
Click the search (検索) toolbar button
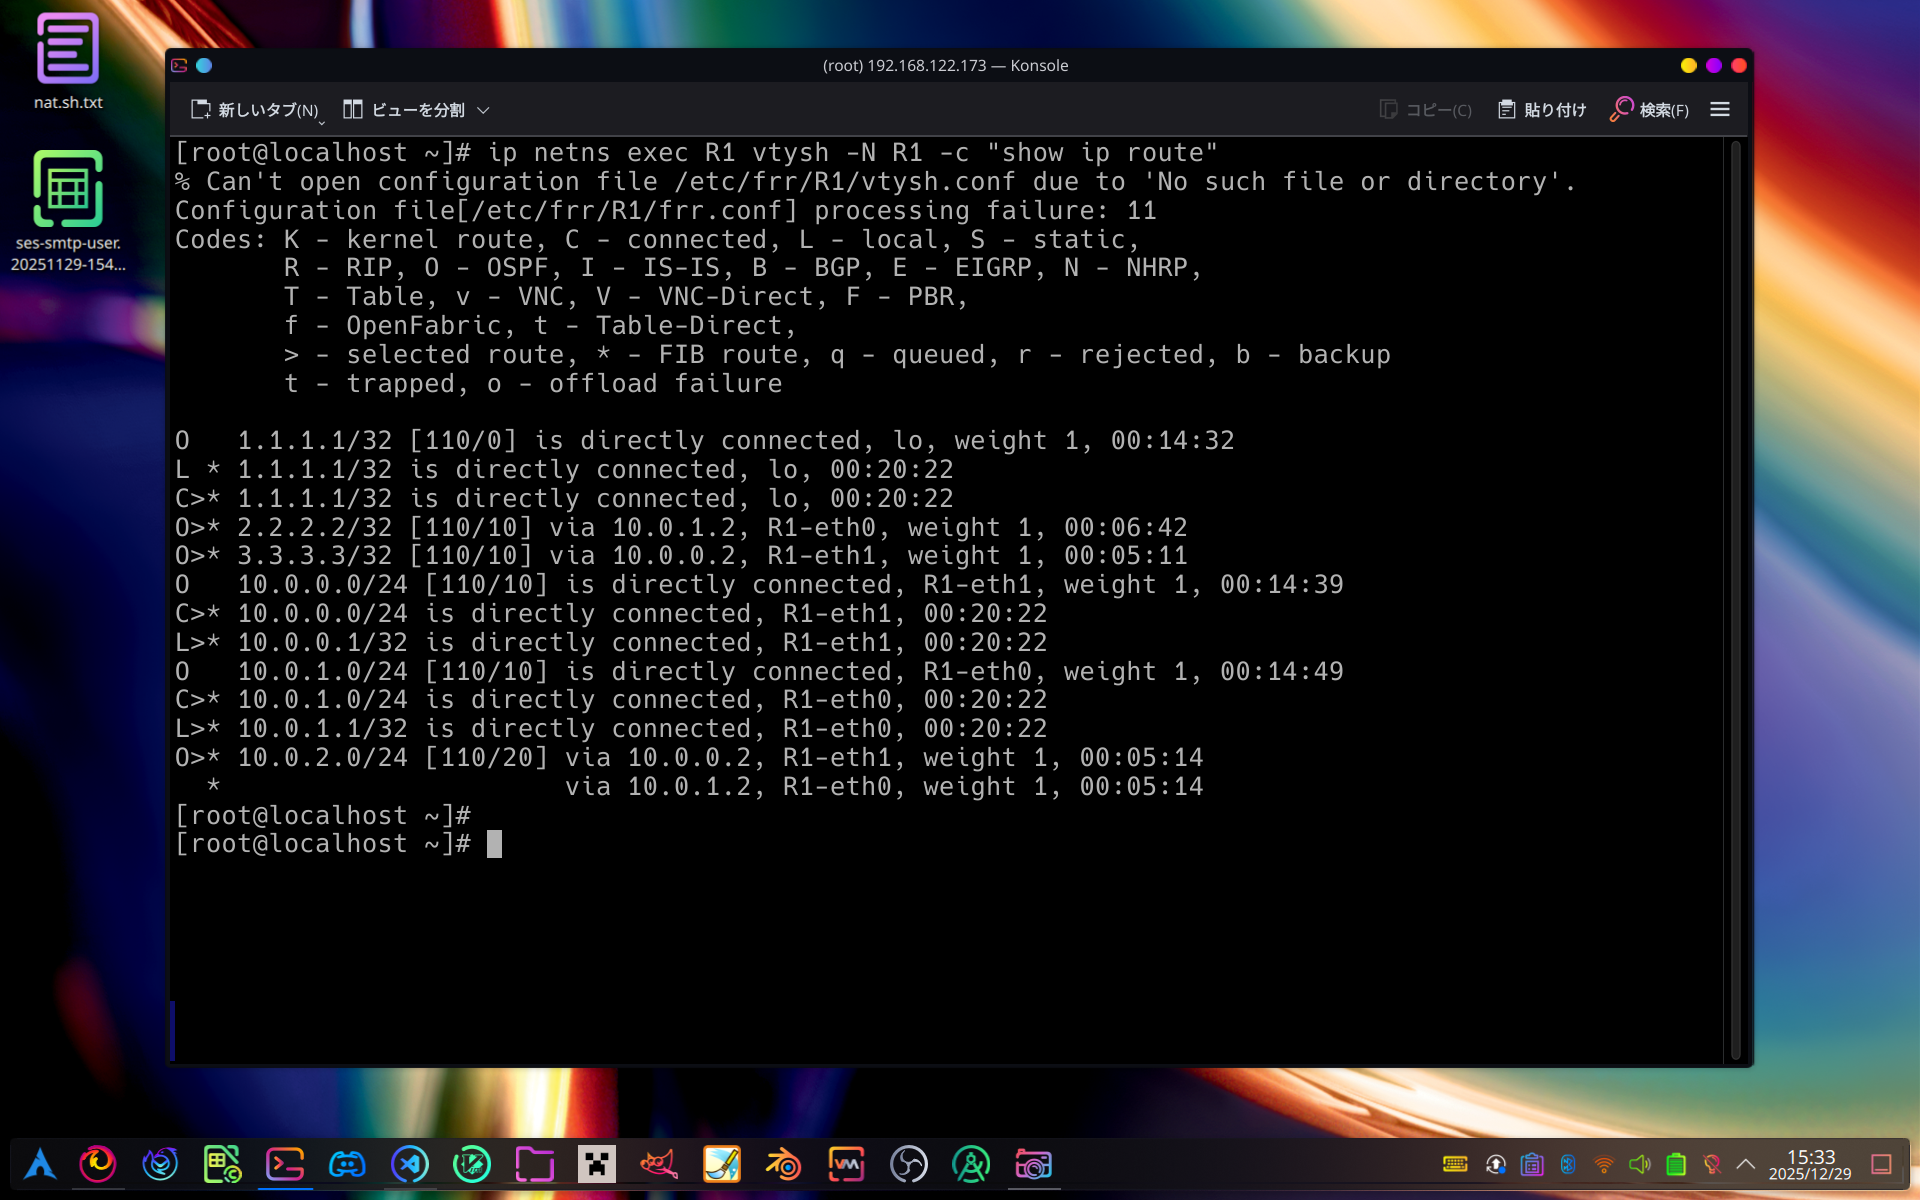[1649, 110]
